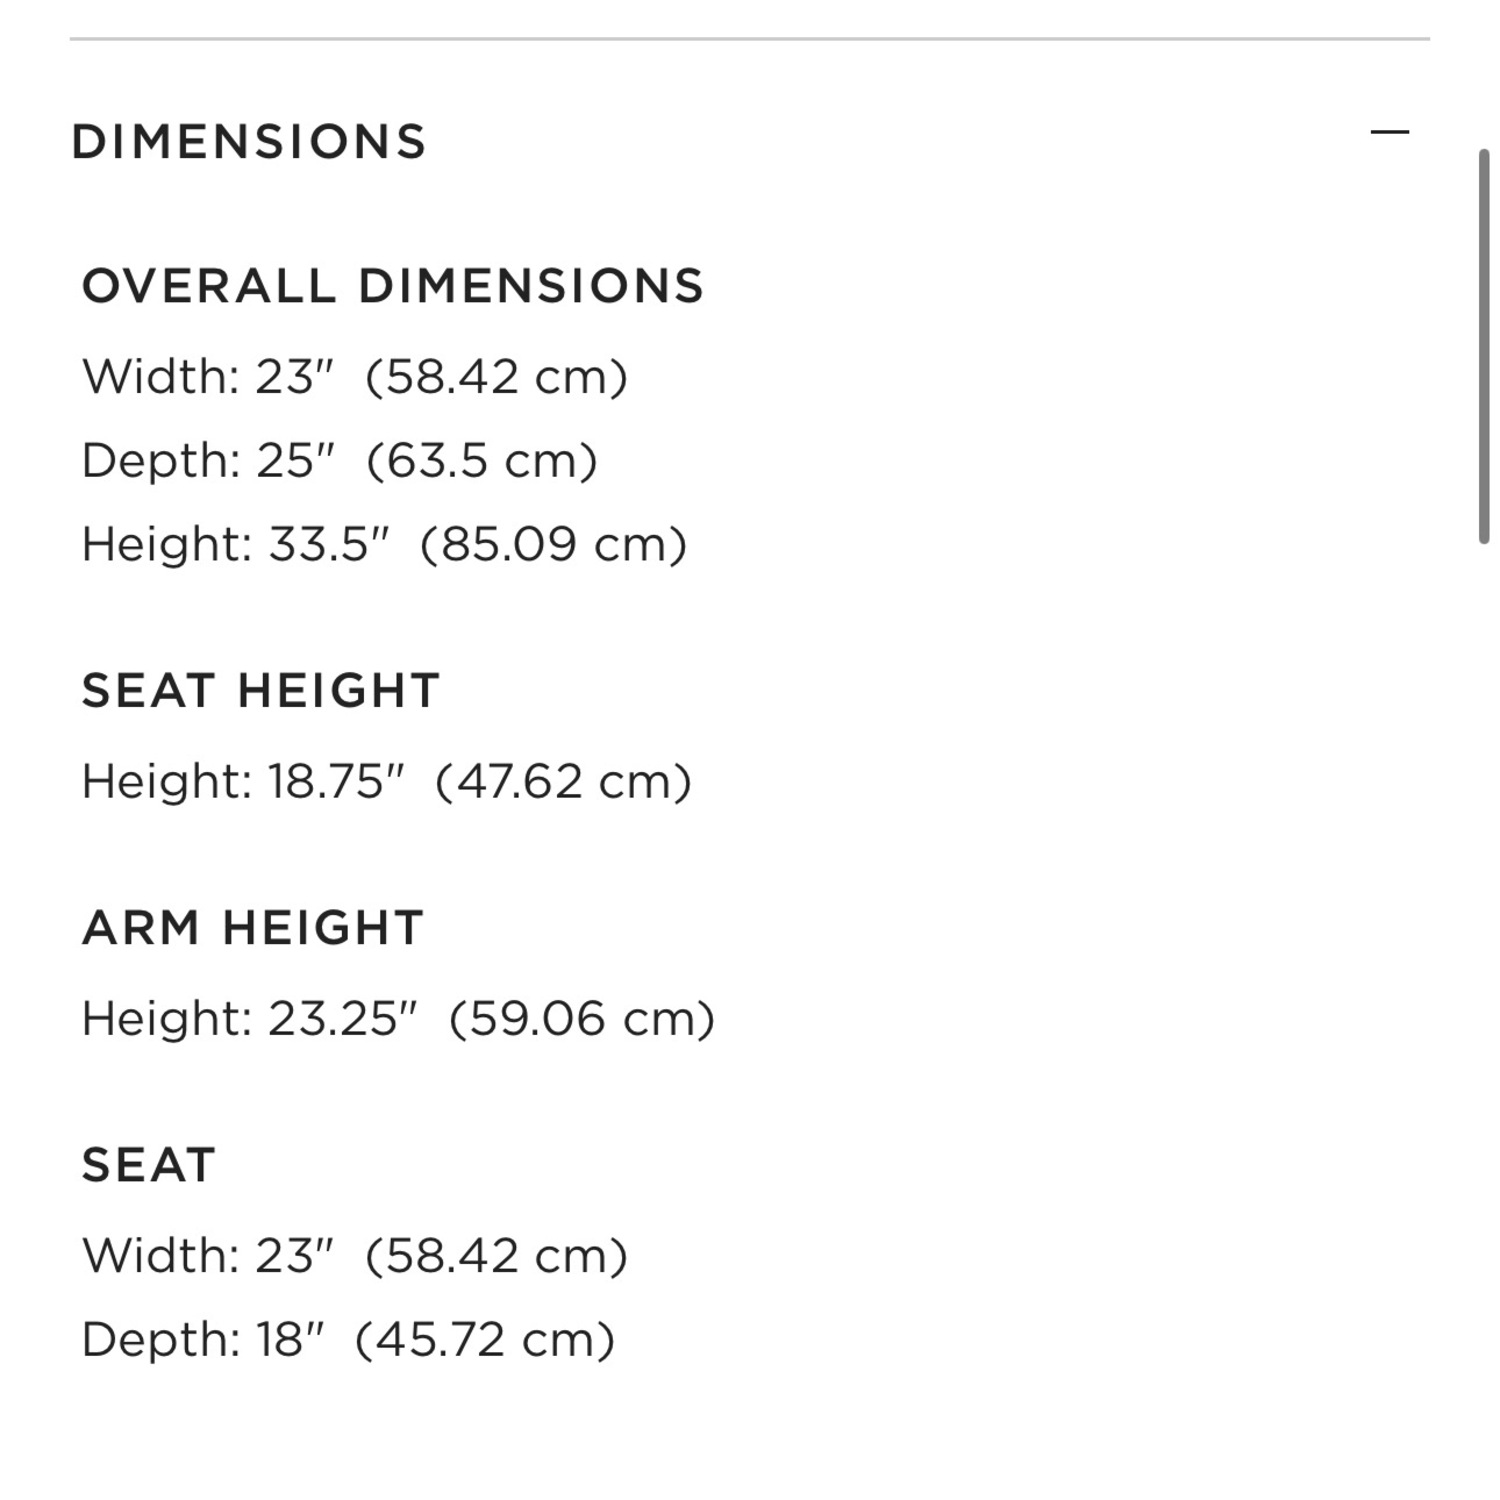Image resolution: width=1500 pixels, height=1500 pixels.
Task: Click the (63.5 cm) depth value
Action: tap(482, 461)
